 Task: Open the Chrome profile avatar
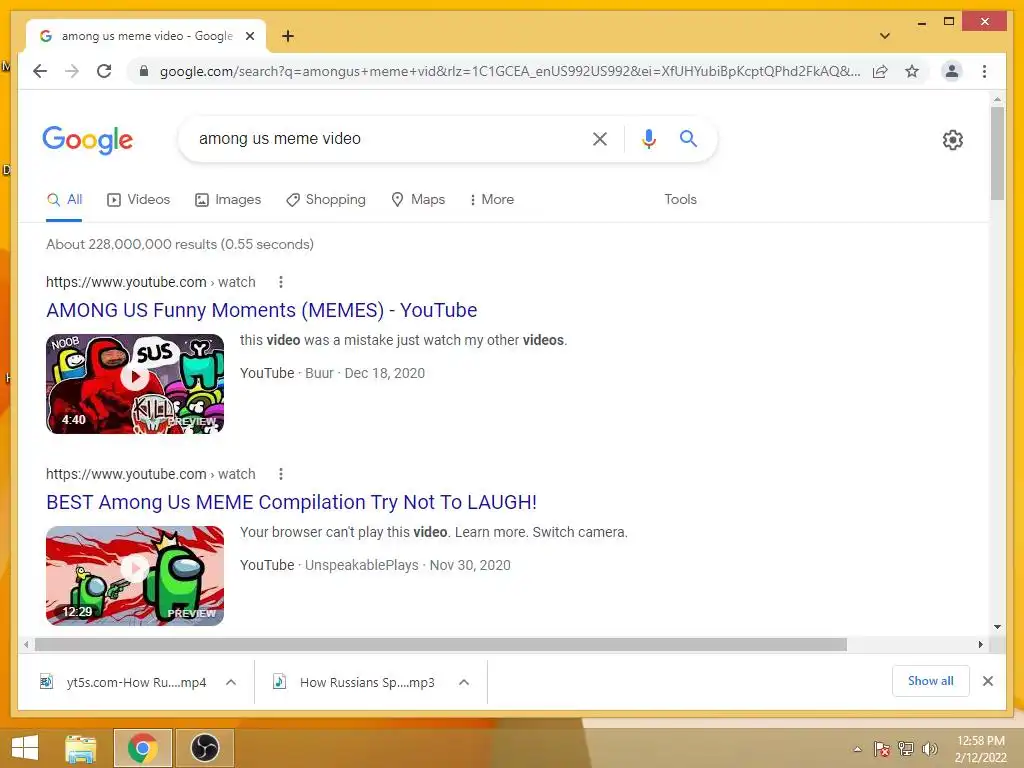(x=952, y=71)
